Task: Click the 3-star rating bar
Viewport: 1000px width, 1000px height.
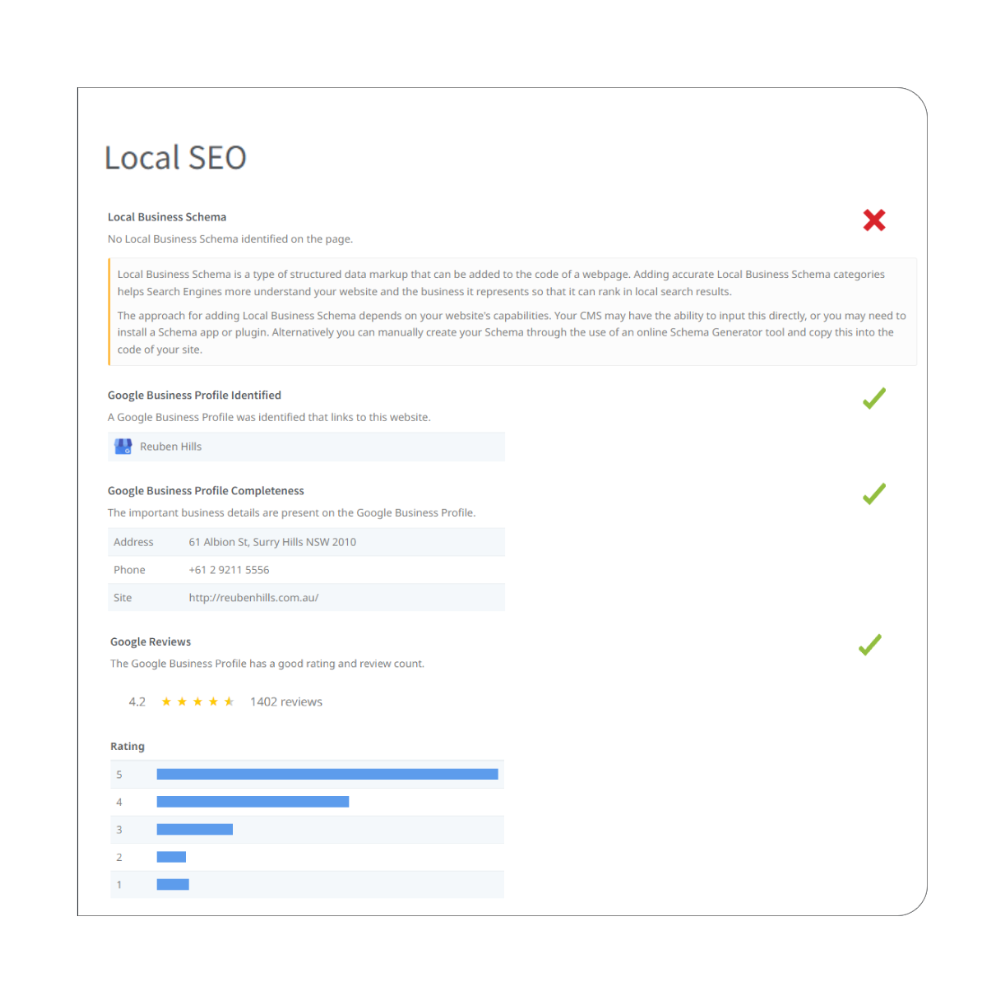Action: (195, 829)
